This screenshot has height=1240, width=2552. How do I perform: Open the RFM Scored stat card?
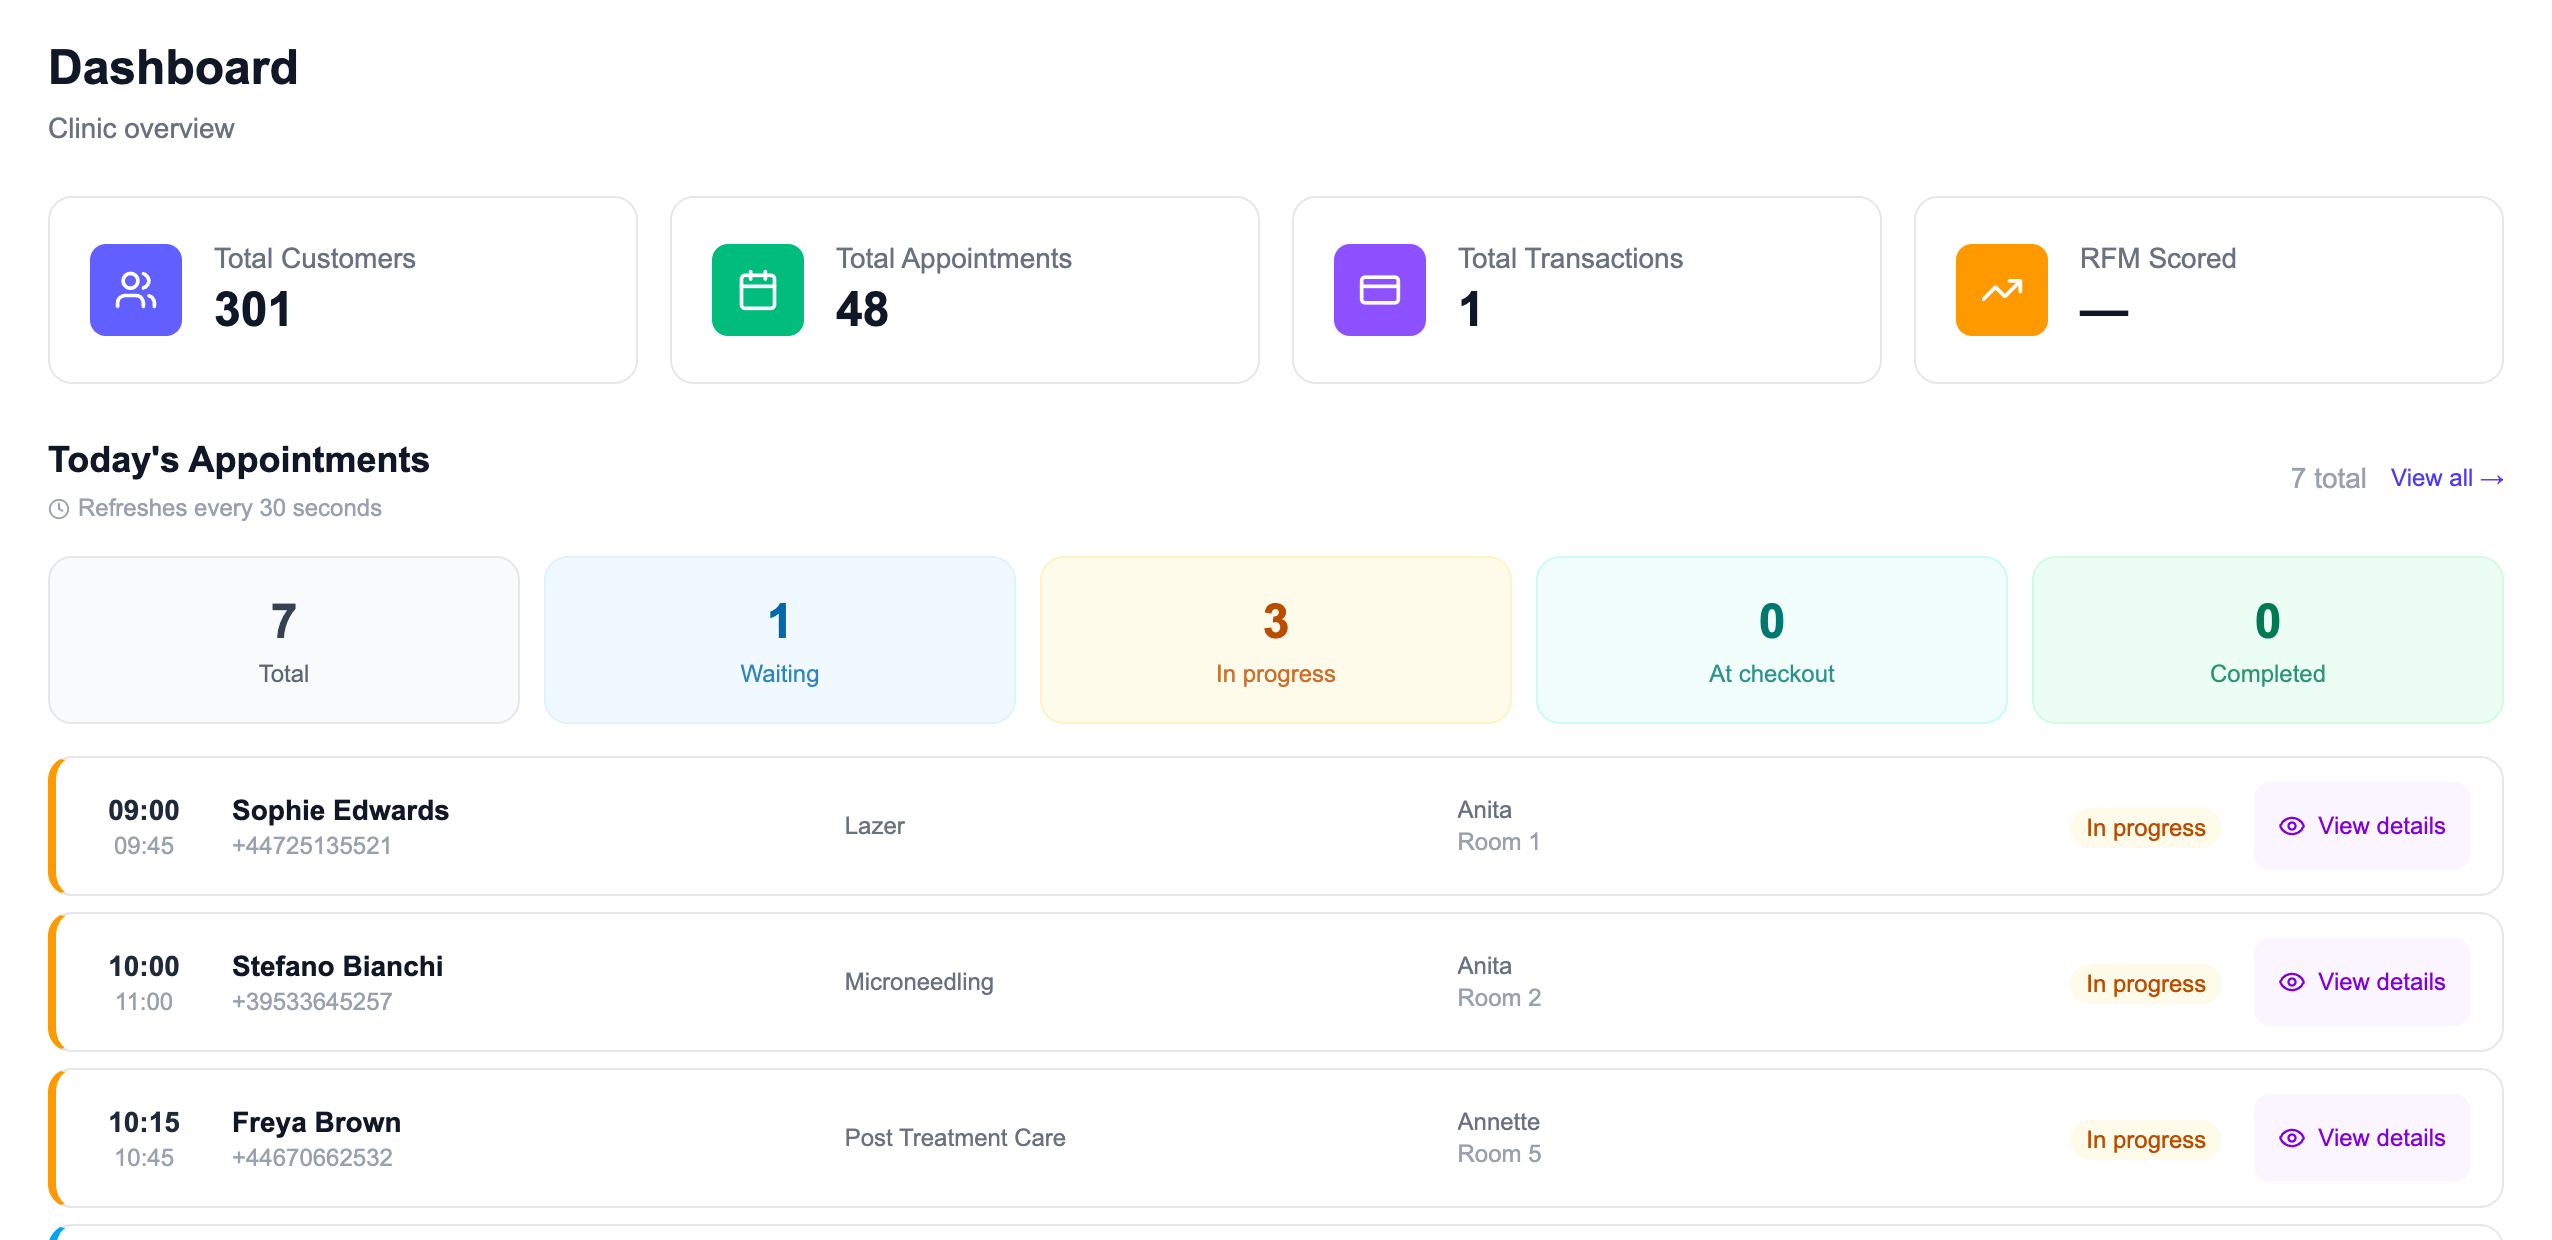pyautogui.click(x=2209, y=290)
